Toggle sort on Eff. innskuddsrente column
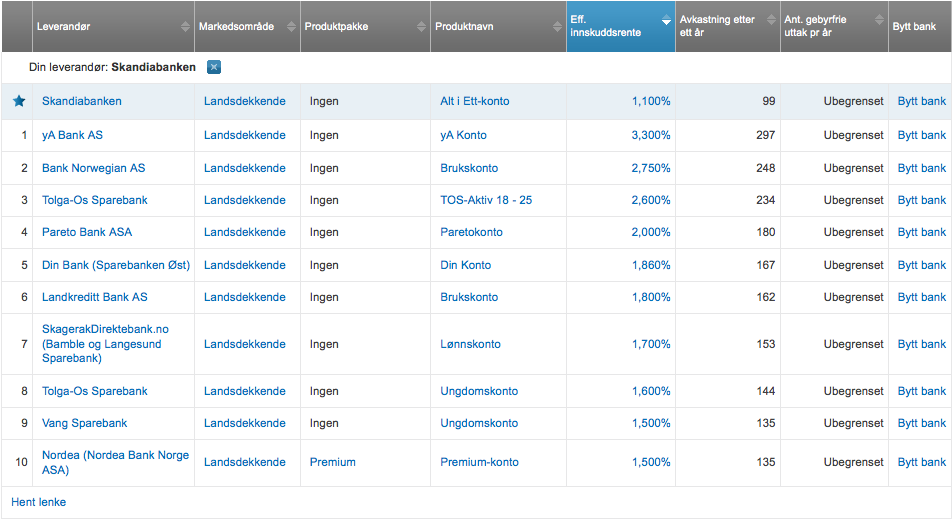The height and width of the screenshot is (519, 952). click(620, 27)
